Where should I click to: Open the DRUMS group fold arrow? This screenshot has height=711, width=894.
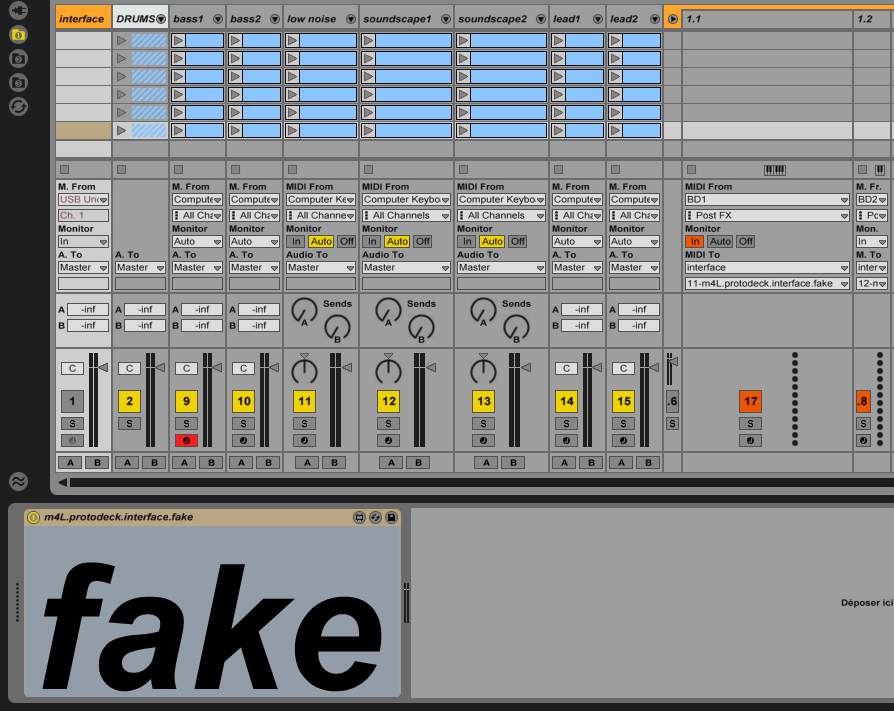click(x=161, y=19)
